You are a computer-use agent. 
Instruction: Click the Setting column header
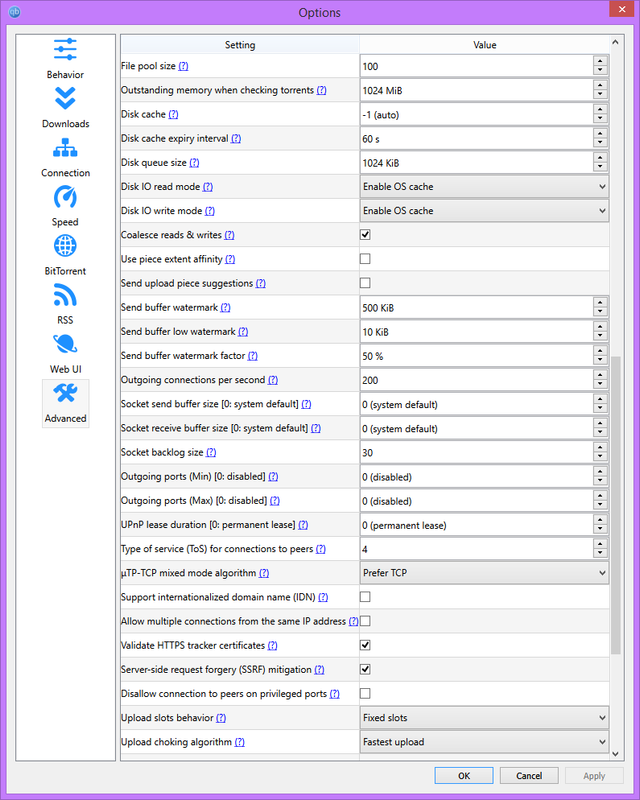click(x=240, y=45)
